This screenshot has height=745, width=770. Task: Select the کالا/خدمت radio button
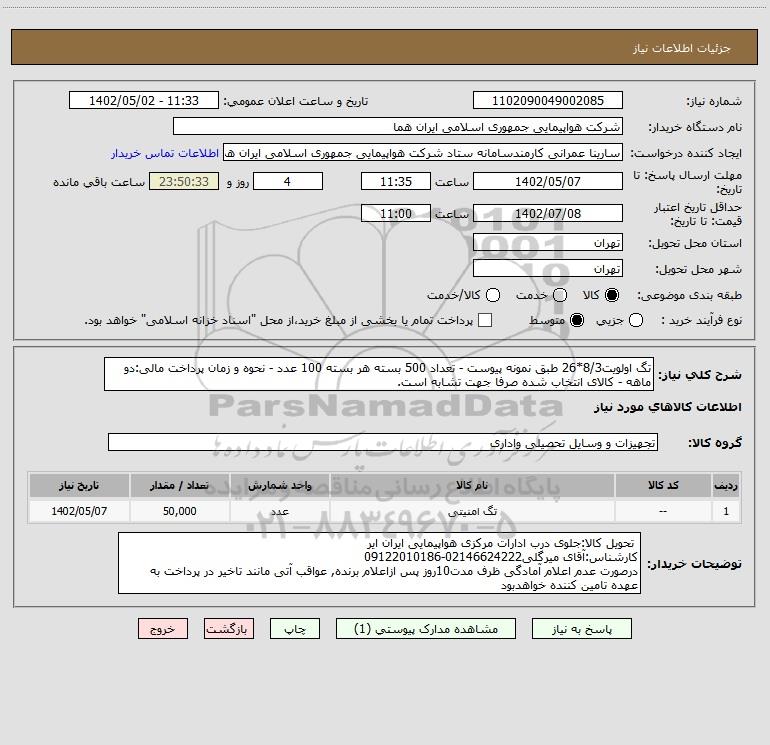(x=493, y=295)
